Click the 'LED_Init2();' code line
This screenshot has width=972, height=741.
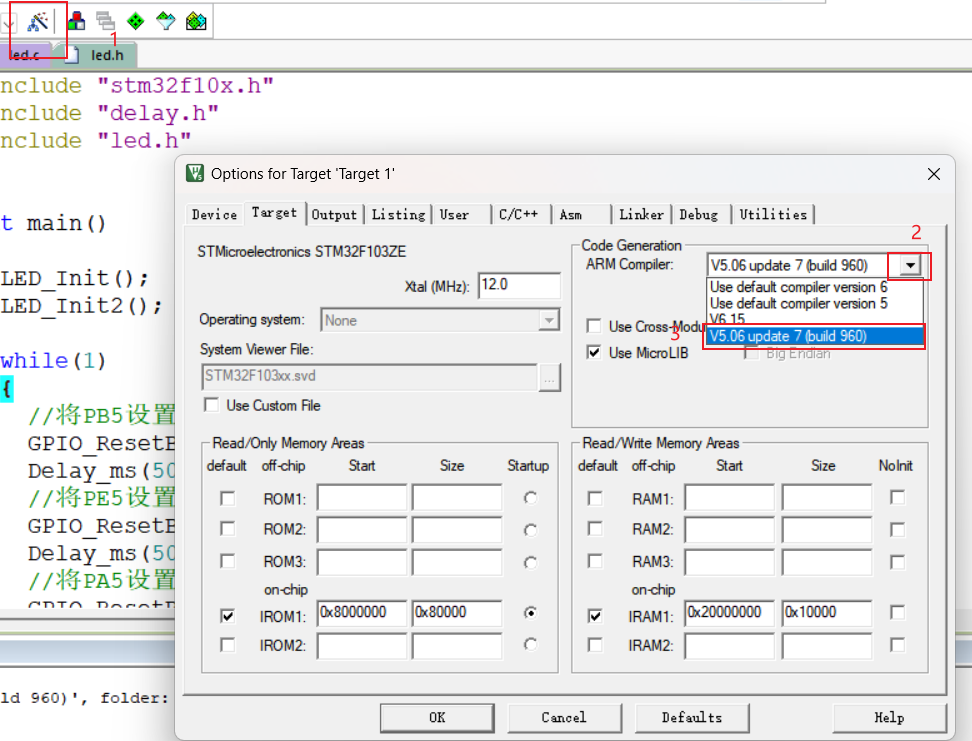tap(81, 306)
